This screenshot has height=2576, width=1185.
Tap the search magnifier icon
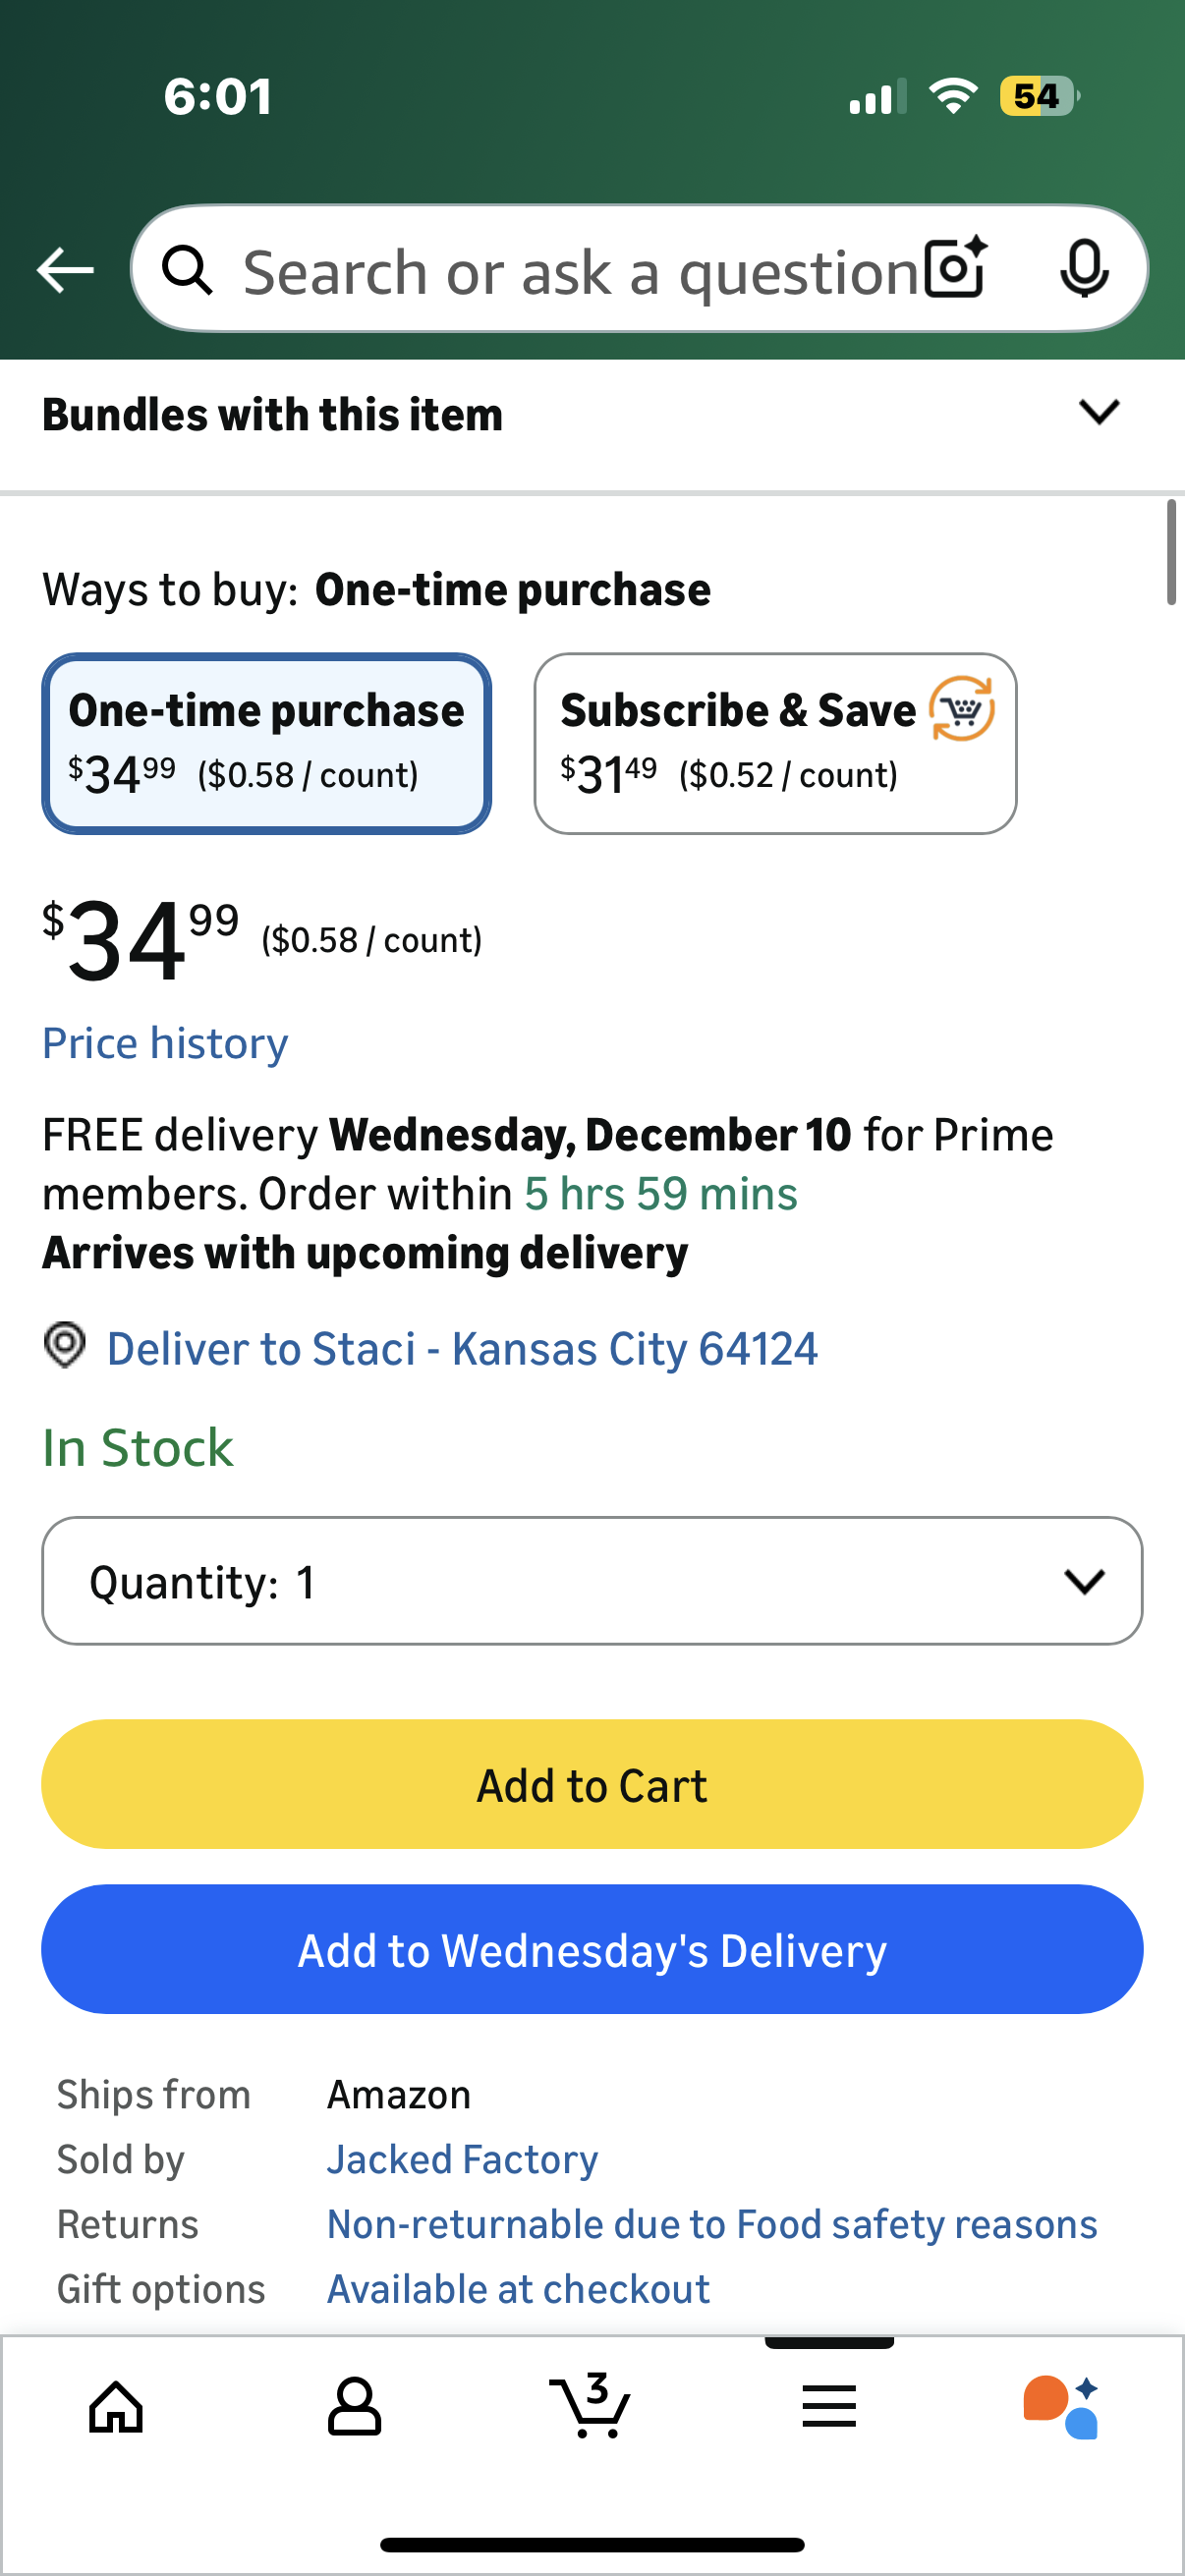click(x=188, y=270)
